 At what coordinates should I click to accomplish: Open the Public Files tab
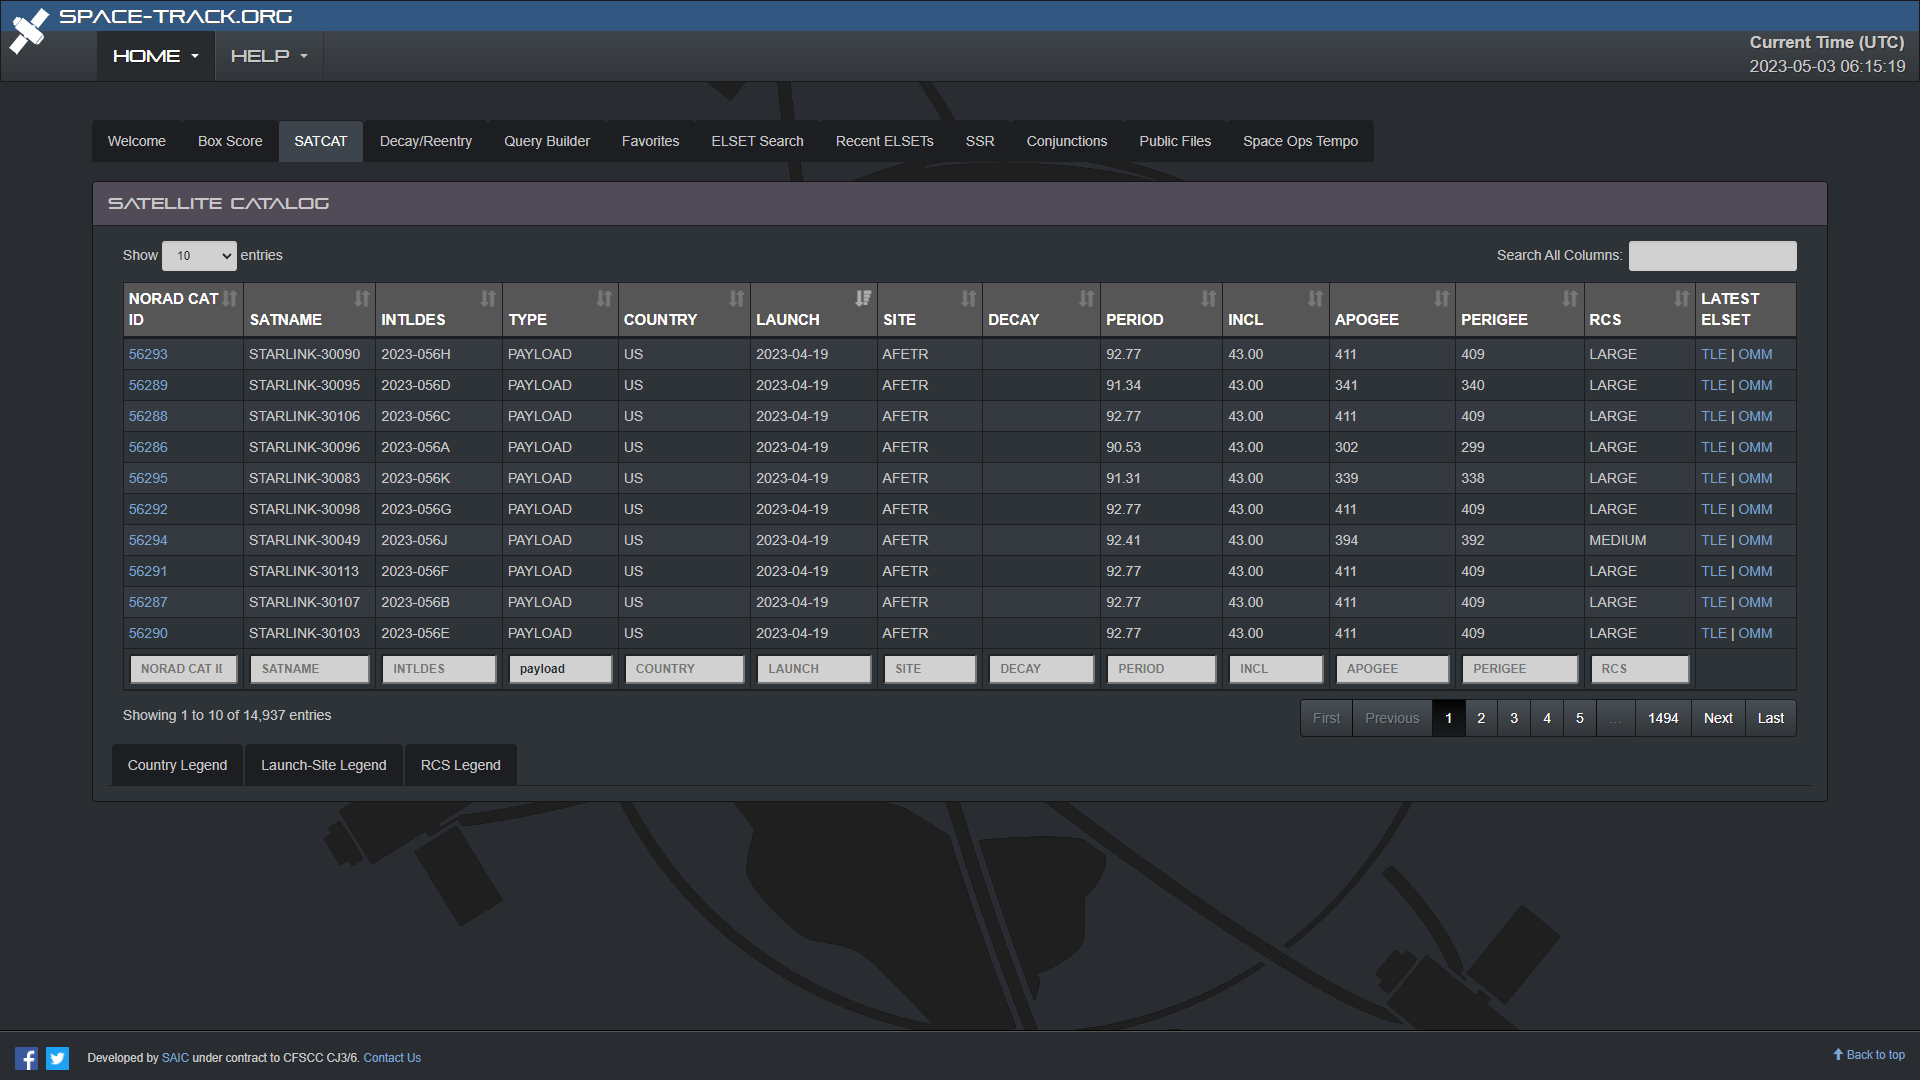pos(1175,141)
